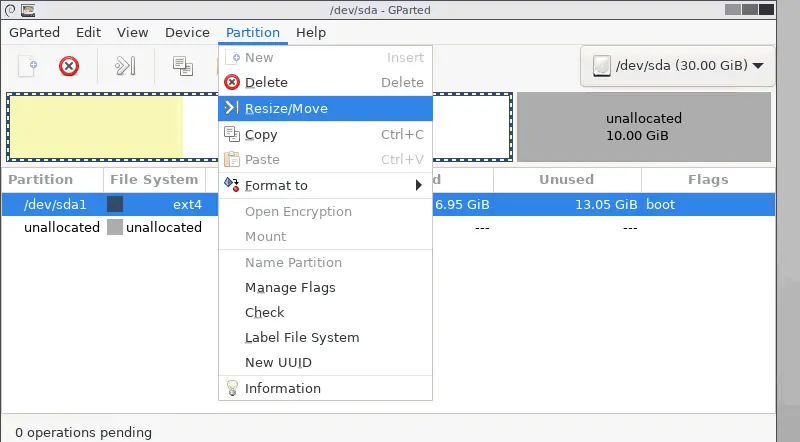
Task: Select Manage Flags menu entry
Action: 326,287
